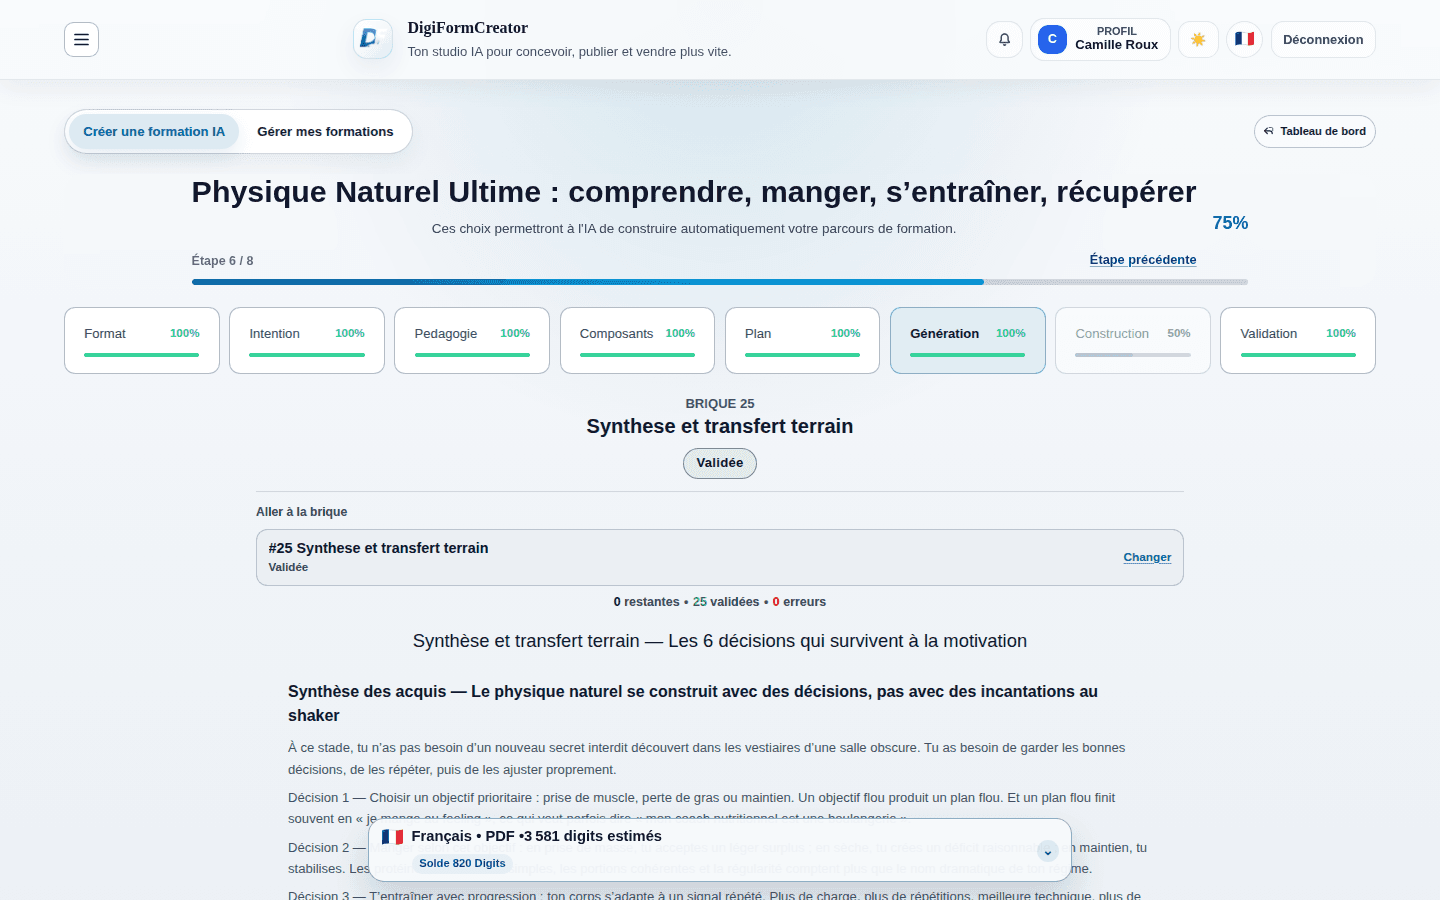Switch to Créer une formation IA tab
The image size is (1440, 900).
154,132
